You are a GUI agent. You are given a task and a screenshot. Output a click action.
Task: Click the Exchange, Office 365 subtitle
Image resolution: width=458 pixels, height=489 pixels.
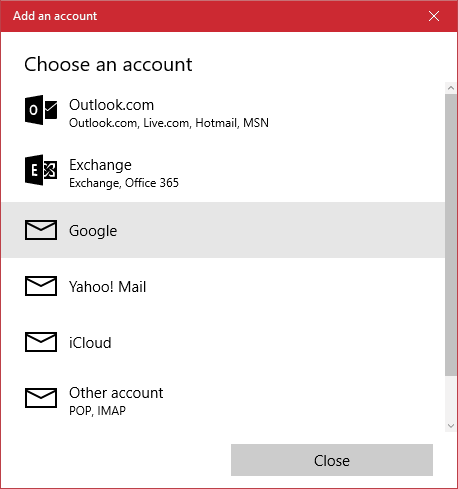click(x=124, y=183)
